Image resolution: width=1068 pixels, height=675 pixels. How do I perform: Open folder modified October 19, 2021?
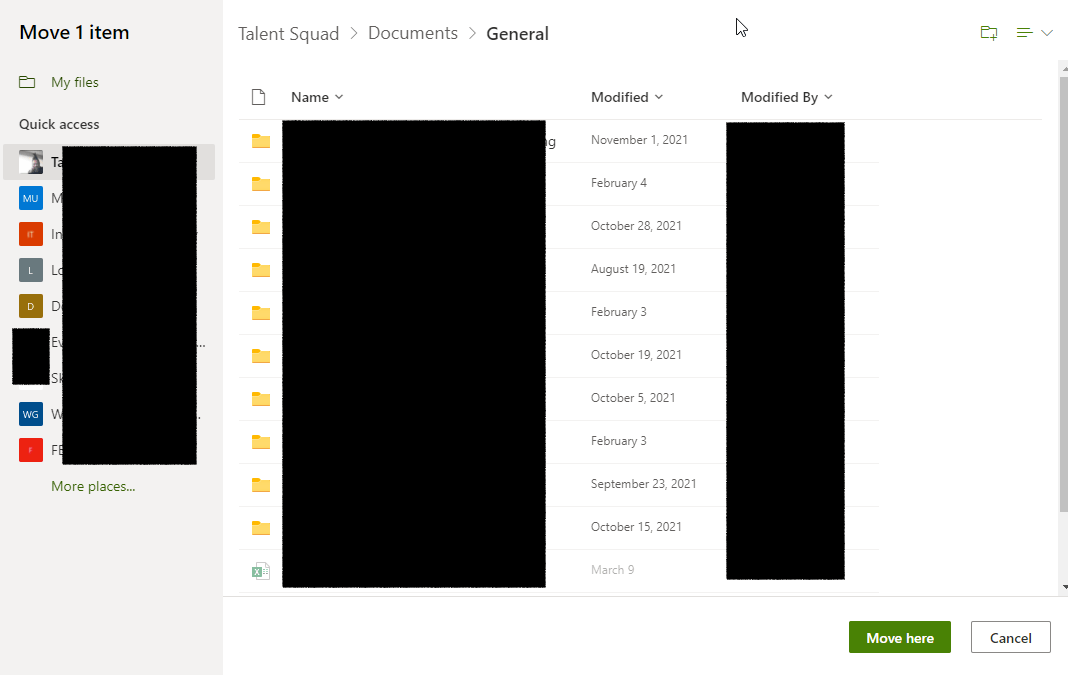click(261, 356)
